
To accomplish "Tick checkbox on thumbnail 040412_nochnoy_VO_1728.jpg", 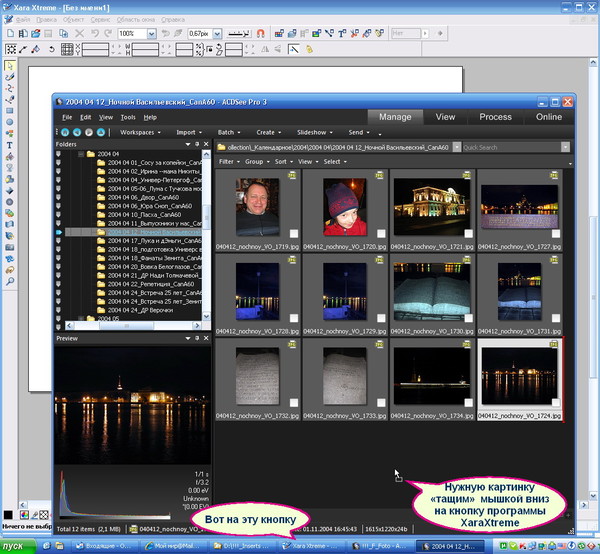I will pyautogui.click(x=293, y=318).
